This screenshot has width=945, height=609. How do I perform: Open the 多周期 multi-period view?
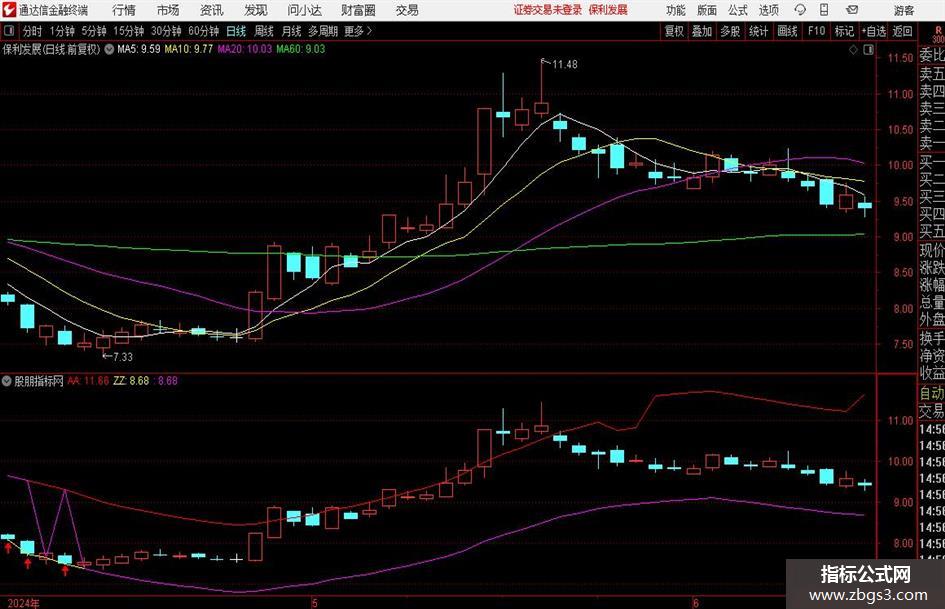click(323, 31)
